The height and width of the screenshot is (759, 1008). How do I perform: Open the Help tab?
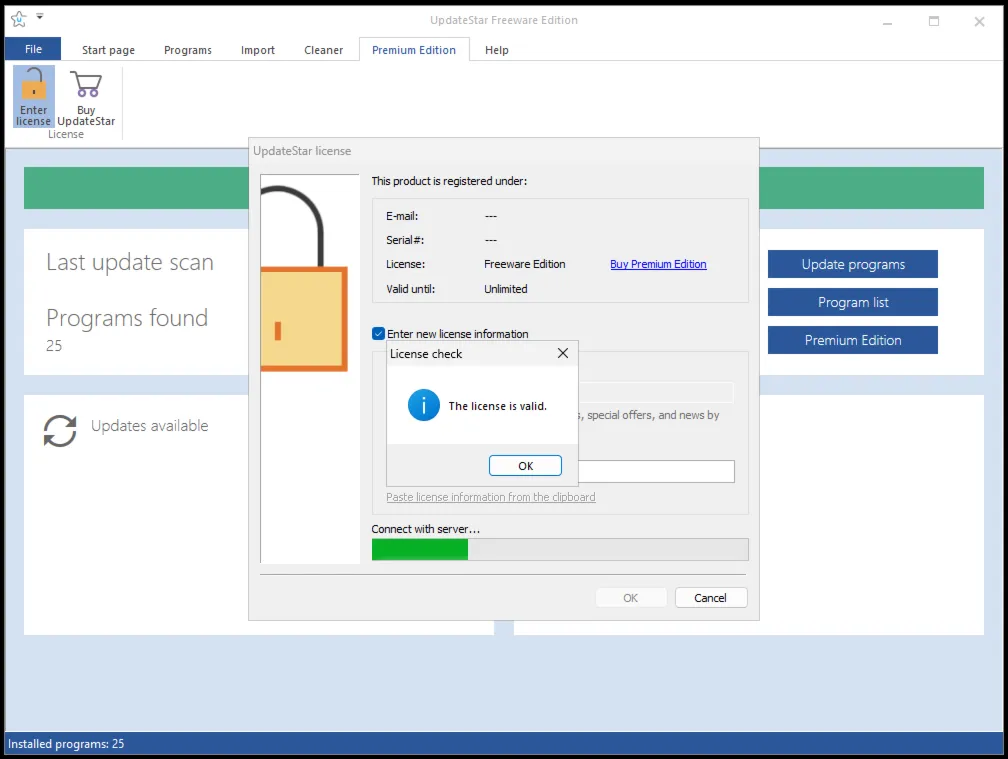(496, 49)
